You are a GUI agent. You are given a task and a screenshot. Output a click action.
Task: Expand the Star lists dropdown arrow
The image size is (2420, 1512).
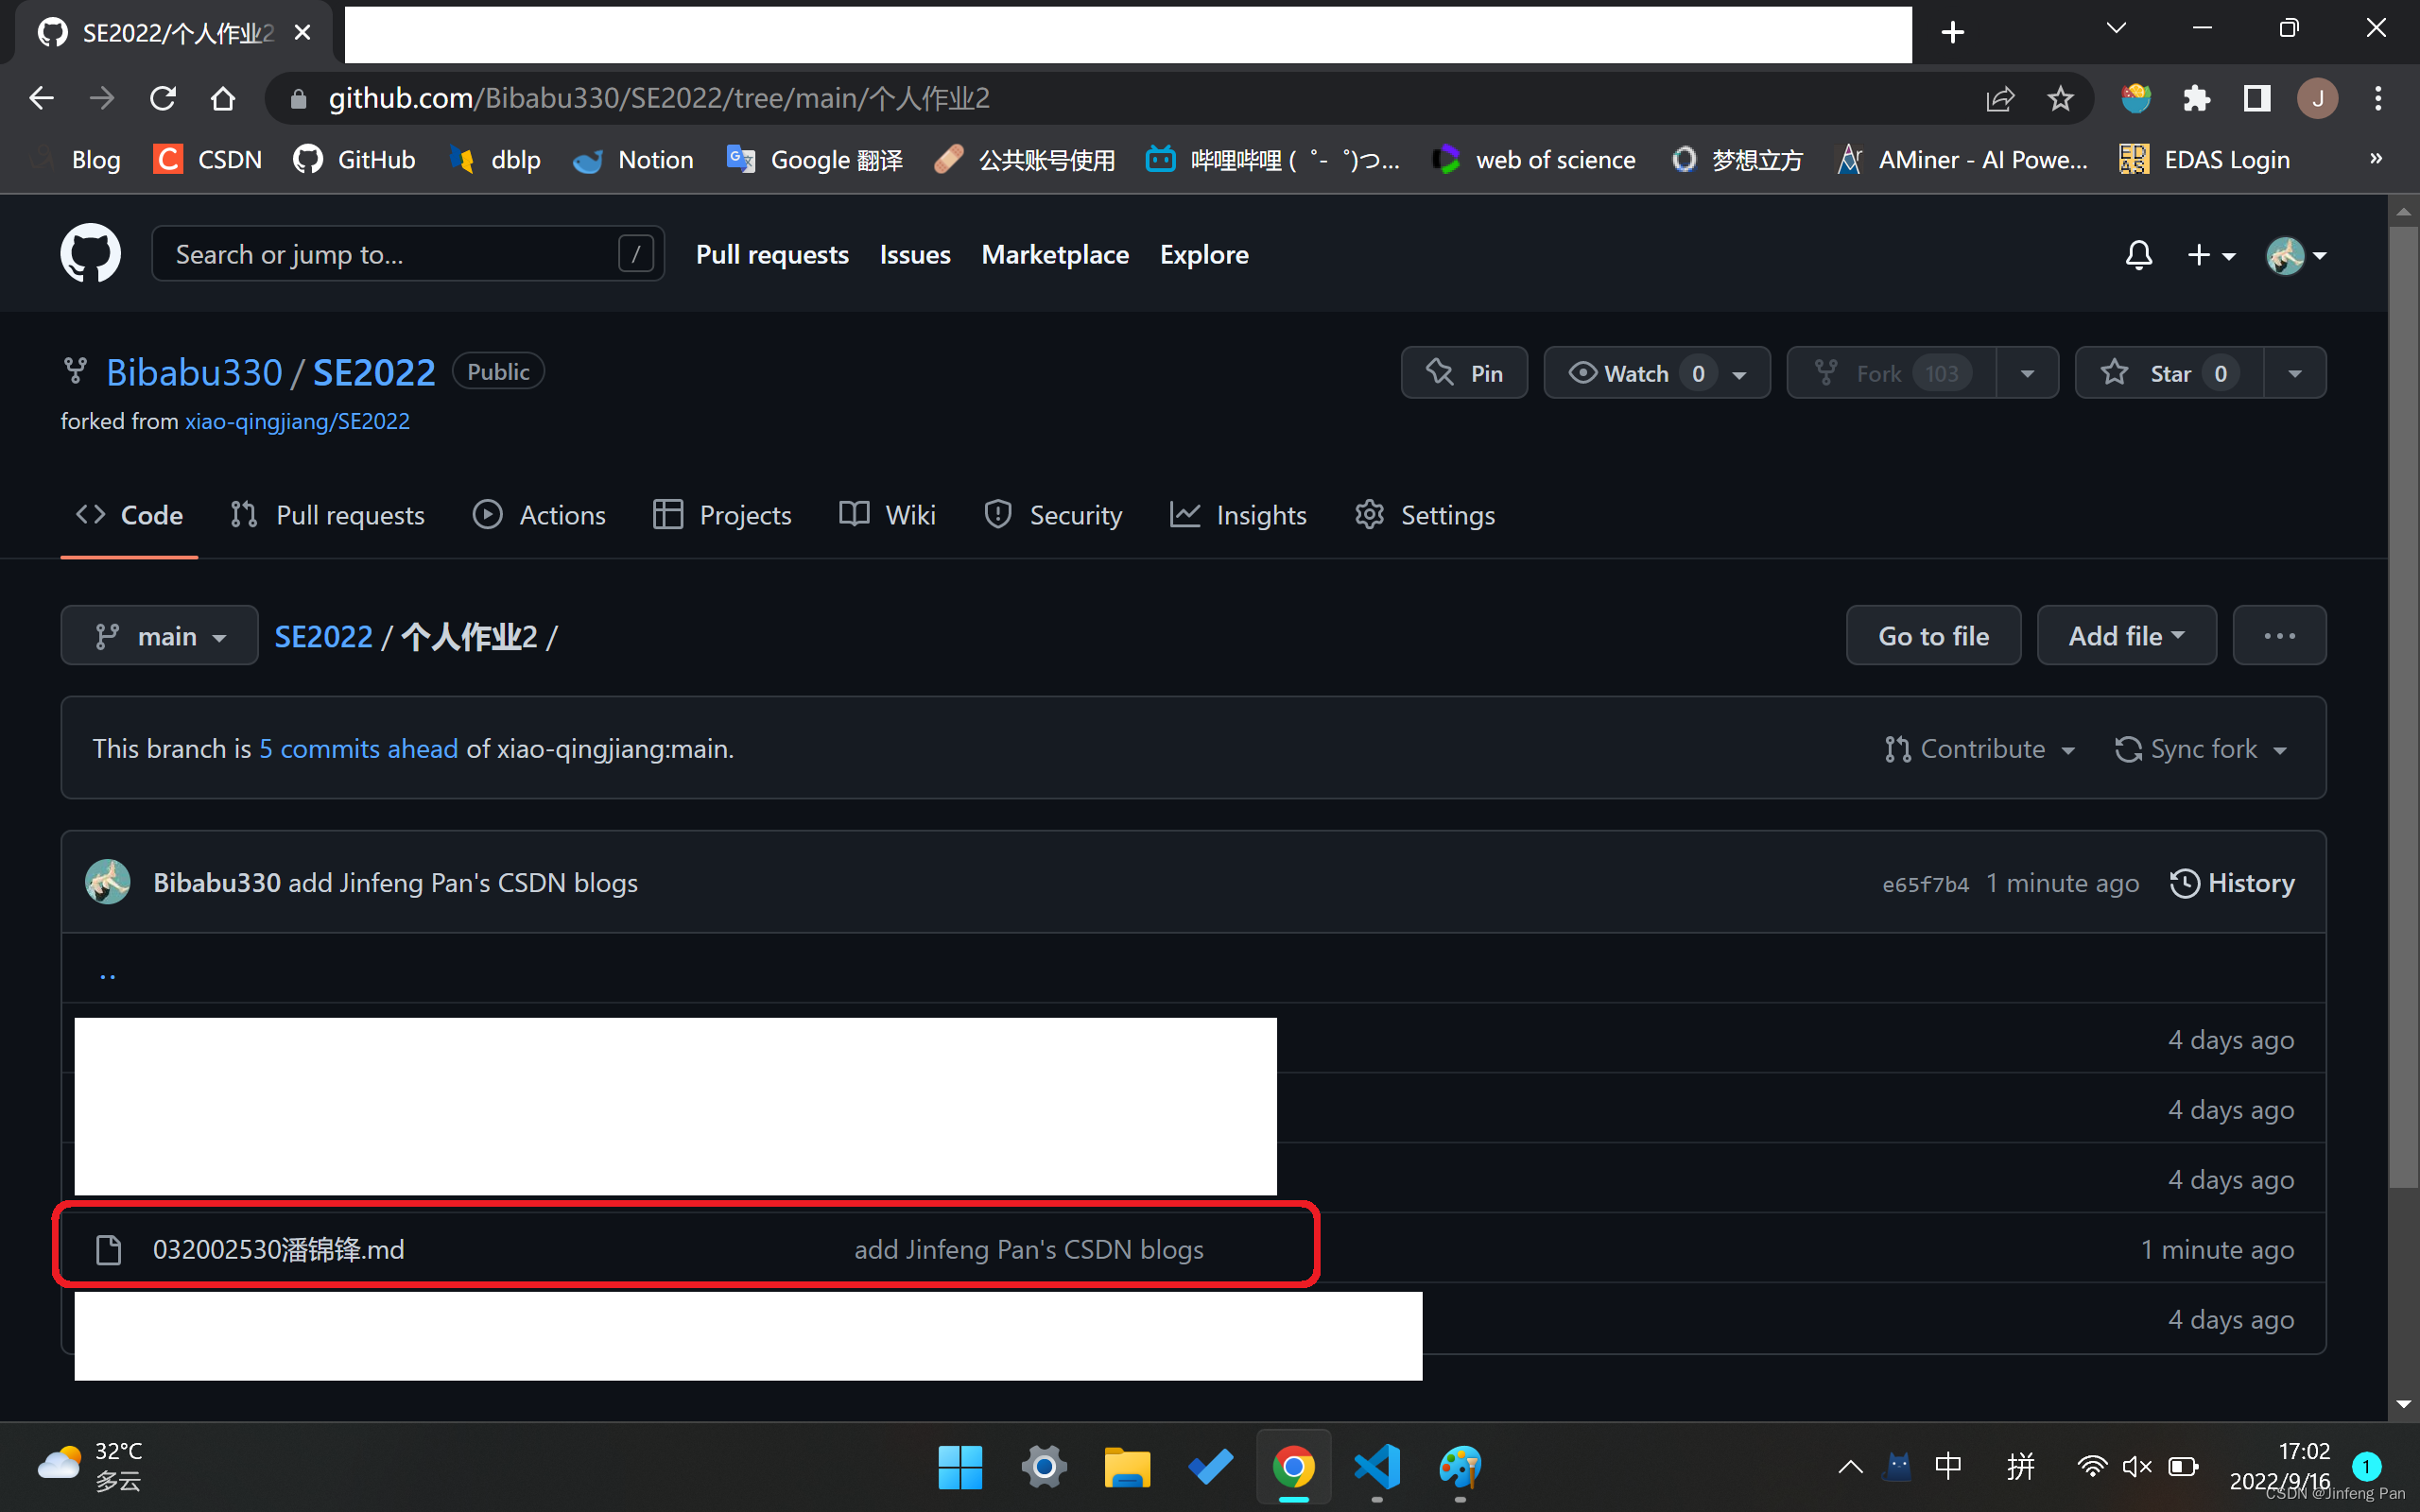coord(2295,373)
